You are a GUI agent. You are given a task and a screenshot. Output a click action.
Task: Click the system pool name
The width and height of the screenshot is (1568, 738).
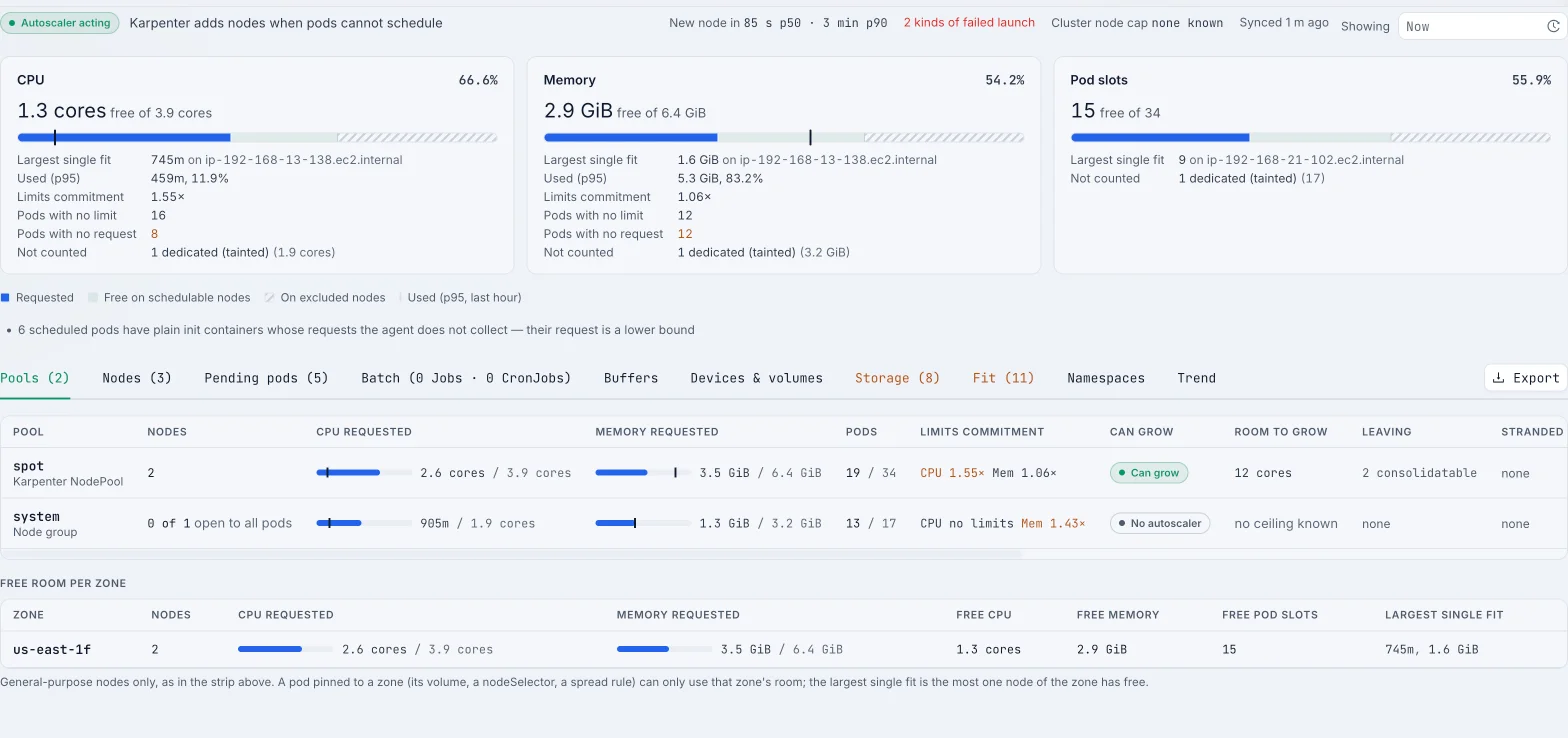coord(36,516)
